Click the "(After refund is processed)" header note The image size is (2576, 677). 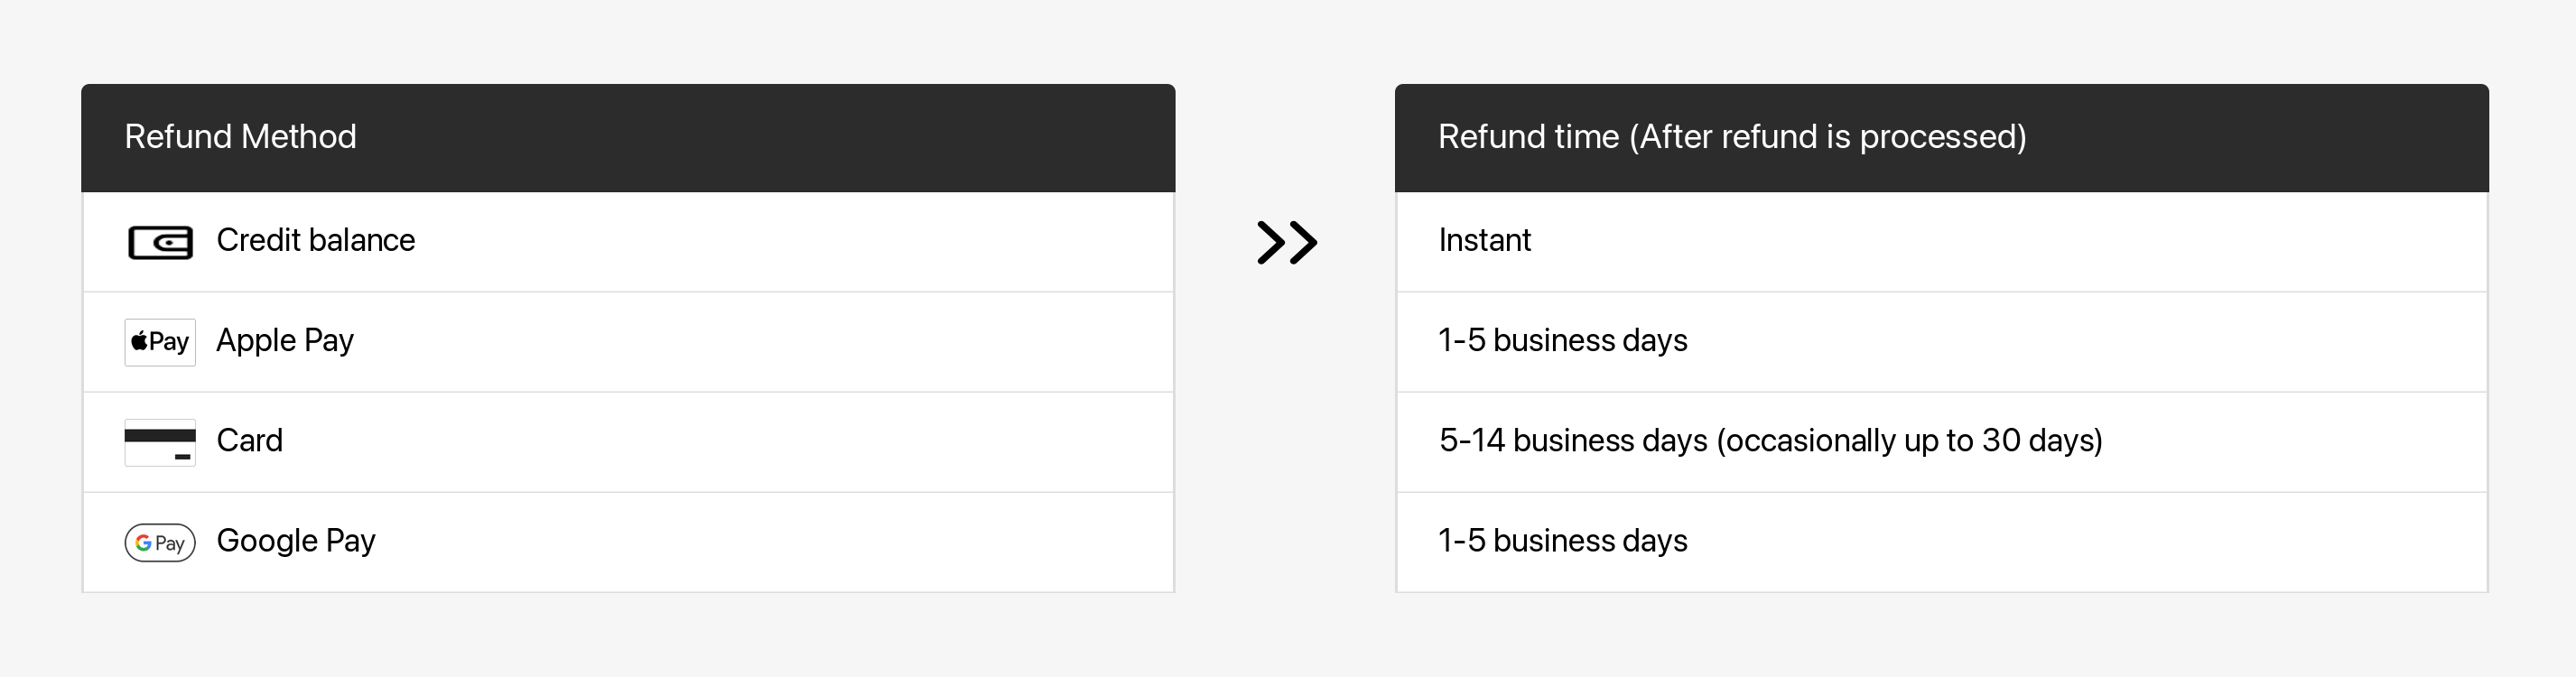coord(1828,137)
